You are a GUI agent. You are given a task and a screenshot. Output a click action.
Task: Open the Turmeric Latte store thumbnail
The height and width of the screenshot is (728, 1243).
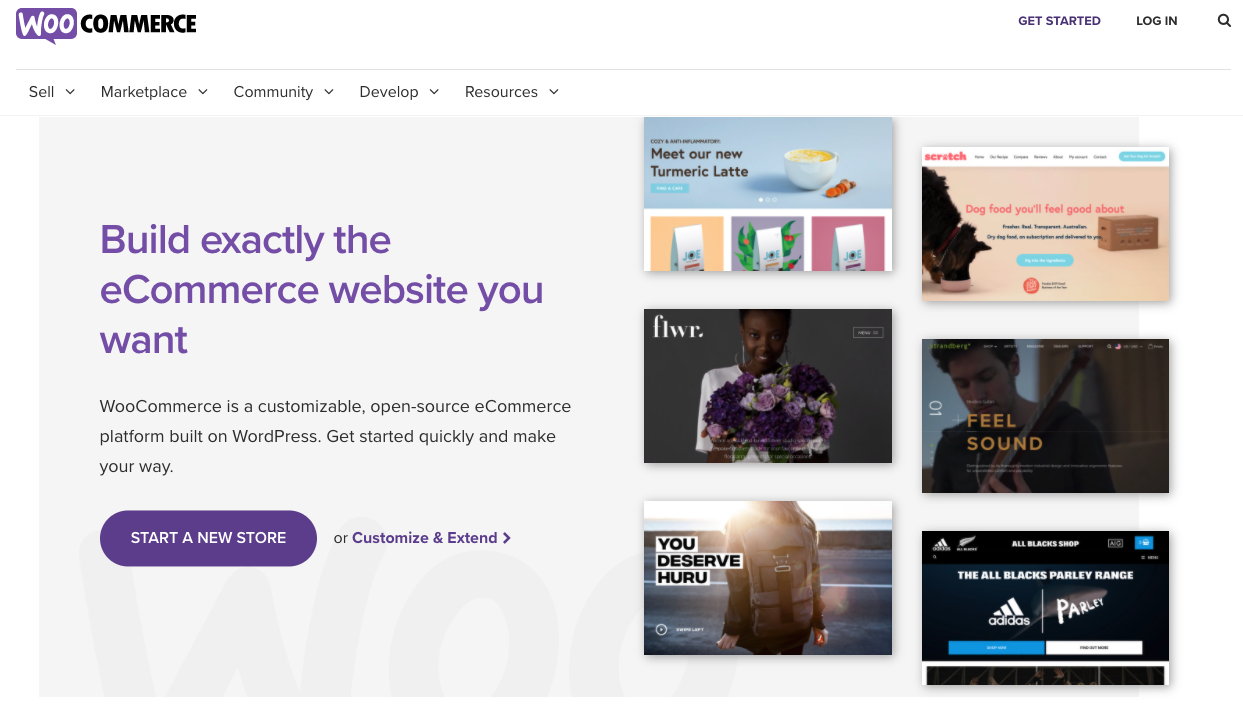[x=768, y=194]
